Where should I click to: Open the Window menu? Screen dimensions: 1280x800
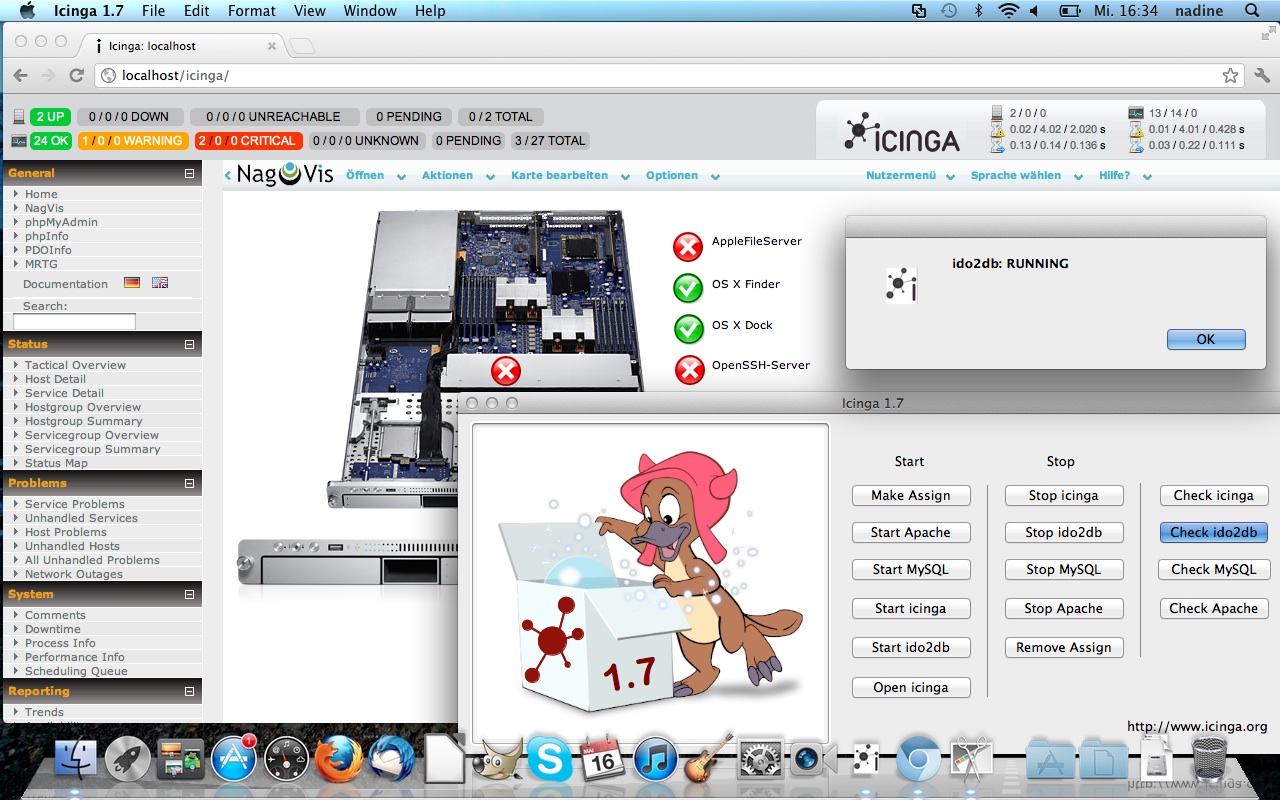pos(370,11)
